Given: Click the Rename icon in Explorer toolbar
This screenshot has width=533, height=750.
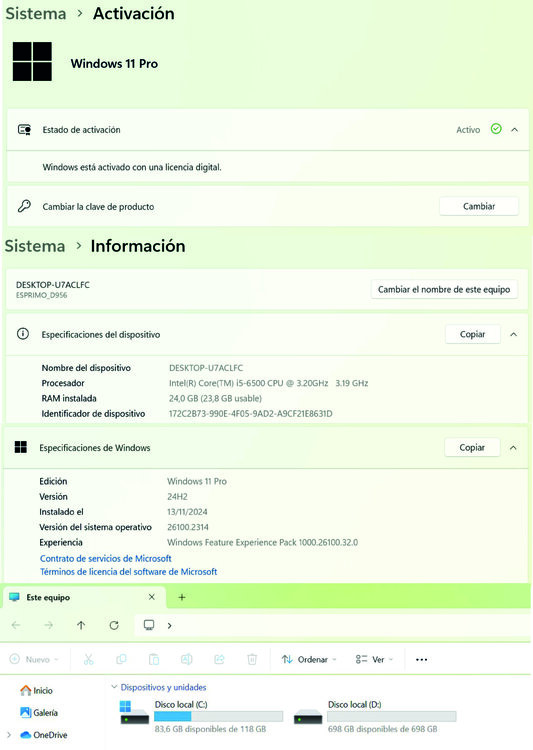Looking at the screenshot, I should [x=187, y=660].
